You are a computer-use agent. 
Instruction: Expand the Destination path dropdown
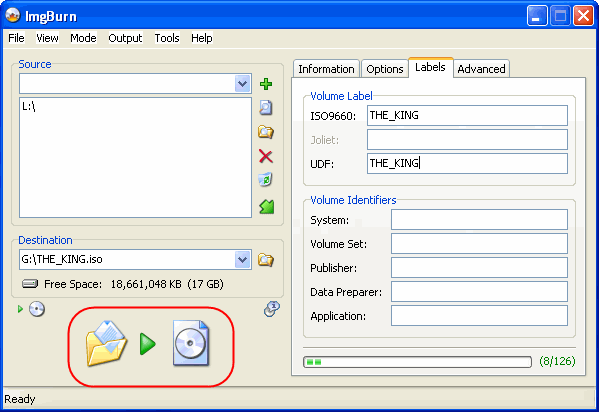242,260
